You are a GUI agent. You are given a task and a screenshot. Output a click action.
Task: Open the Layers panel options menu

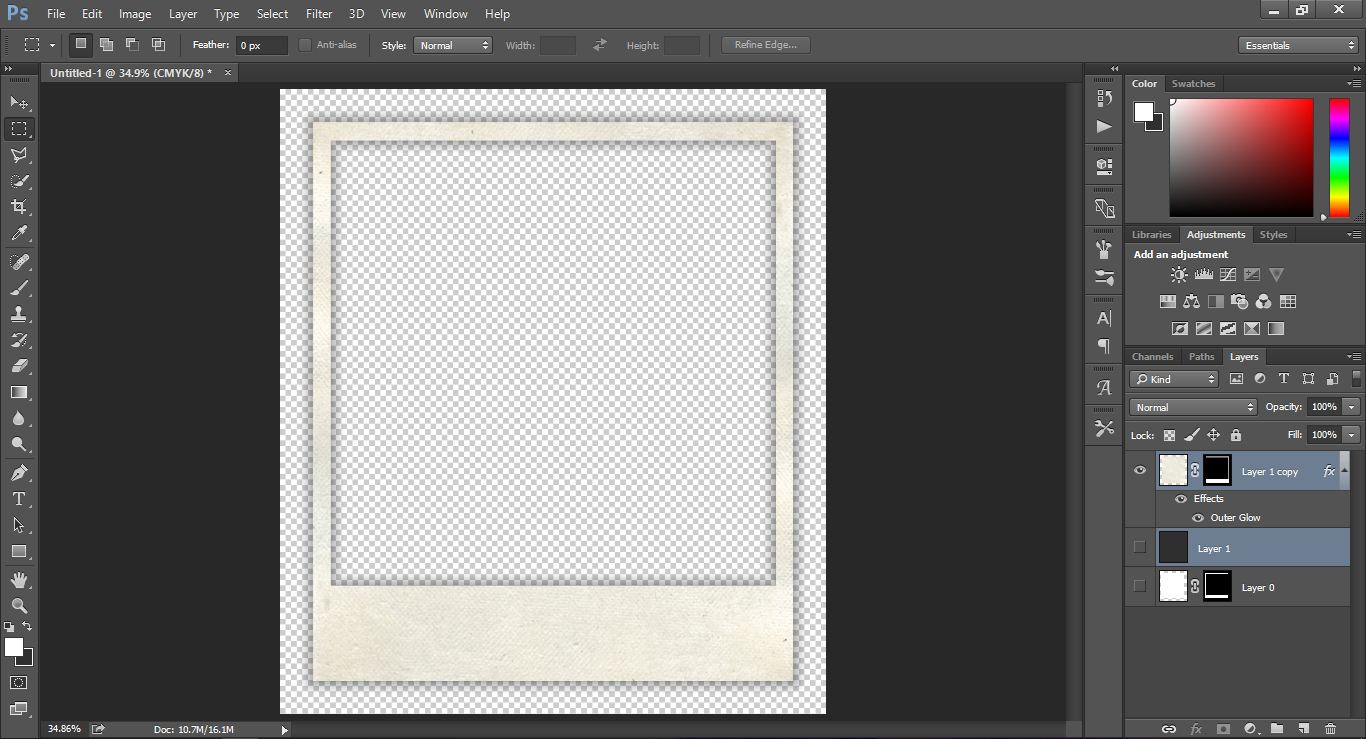click(x=1355, y=357)
